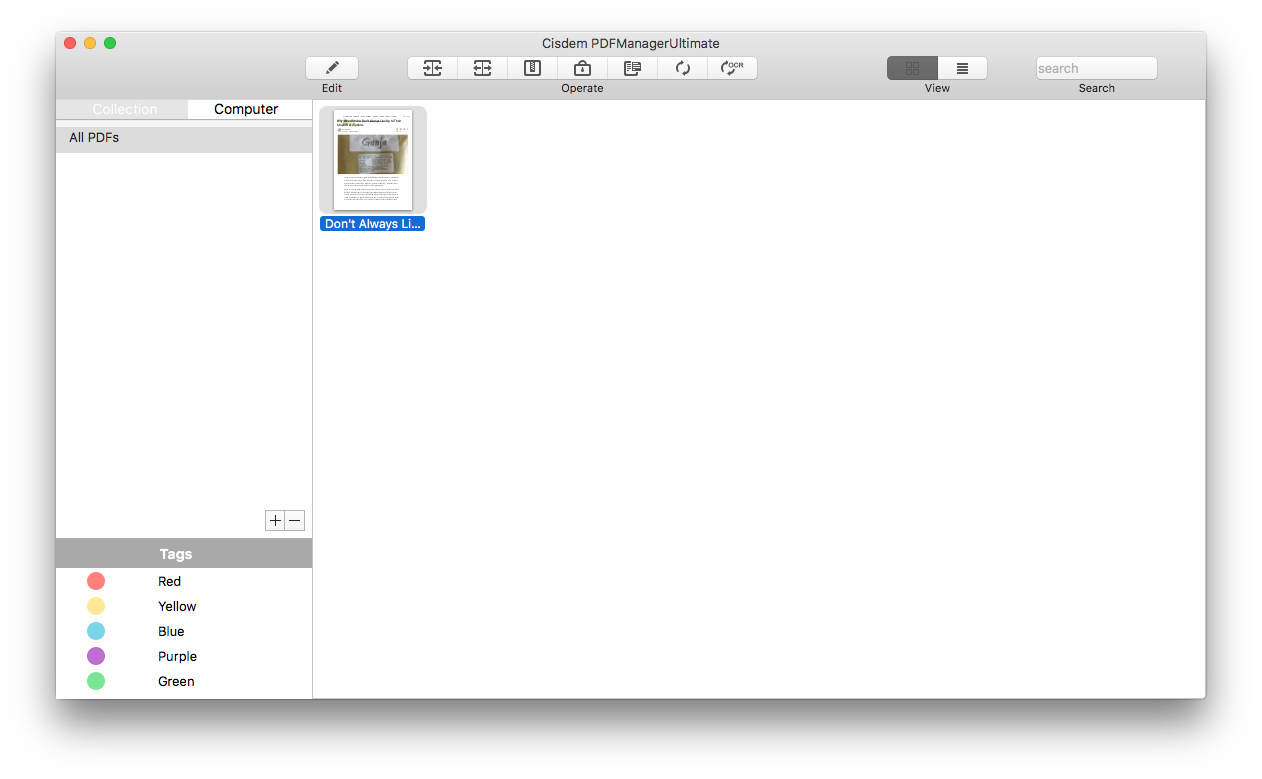Image resolution: width=1262 pixels, height=779 pixels.
Task: Open the Don't Always Li... PDF thumbnail
Action: [x=372, y=159]
